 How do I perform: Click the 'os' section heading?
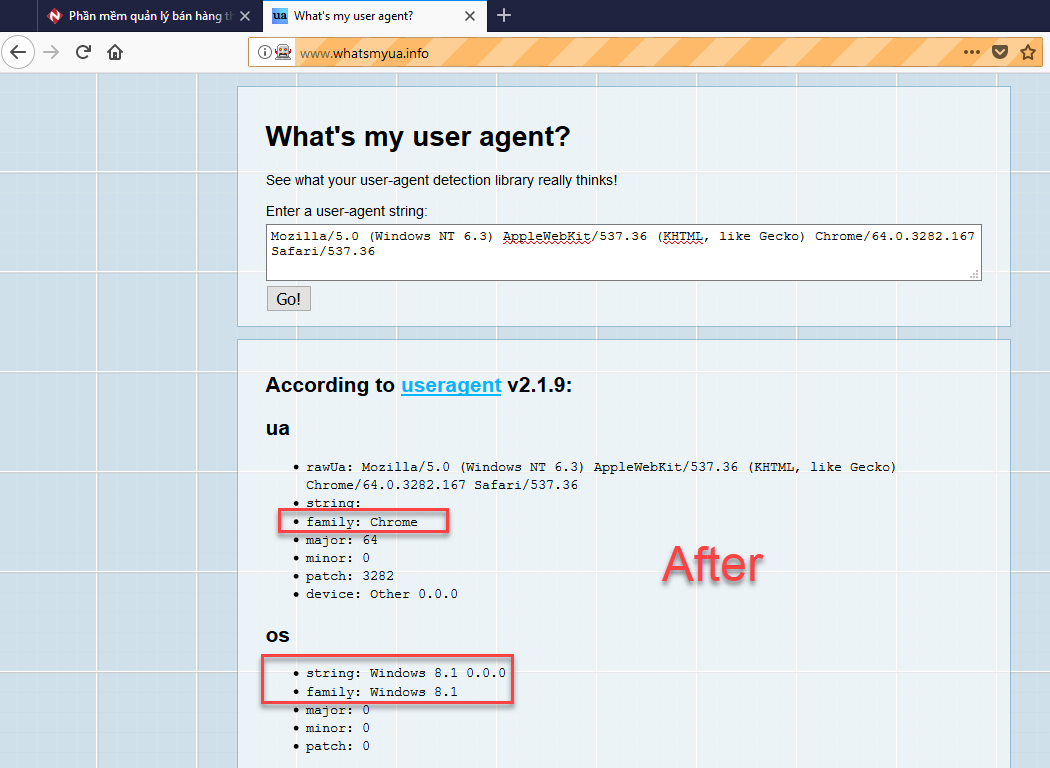[277, 635]
